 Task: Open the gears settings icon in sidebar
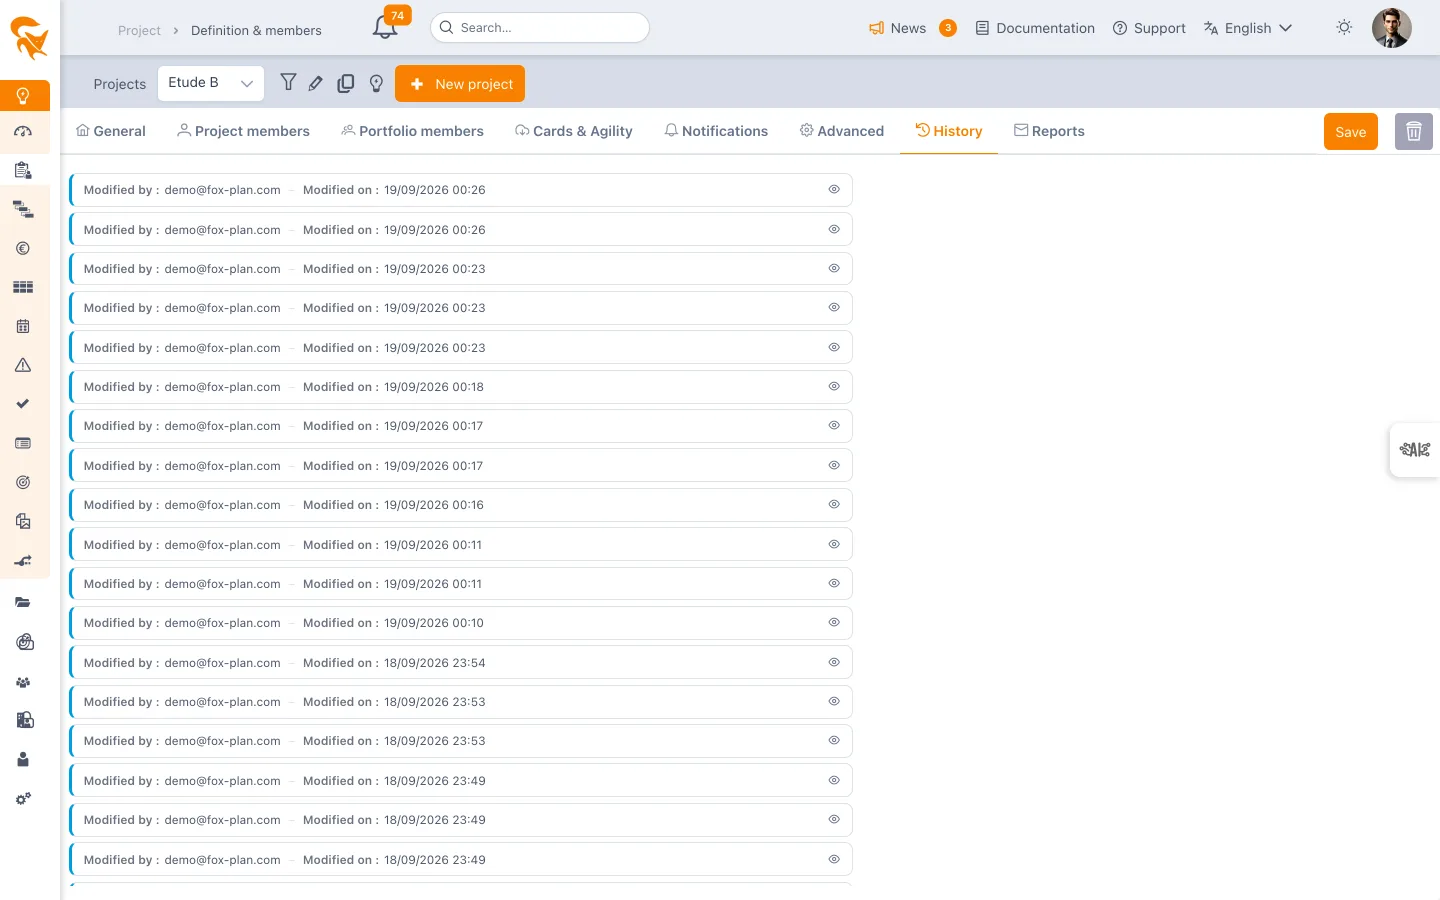(x=23, y=799)
